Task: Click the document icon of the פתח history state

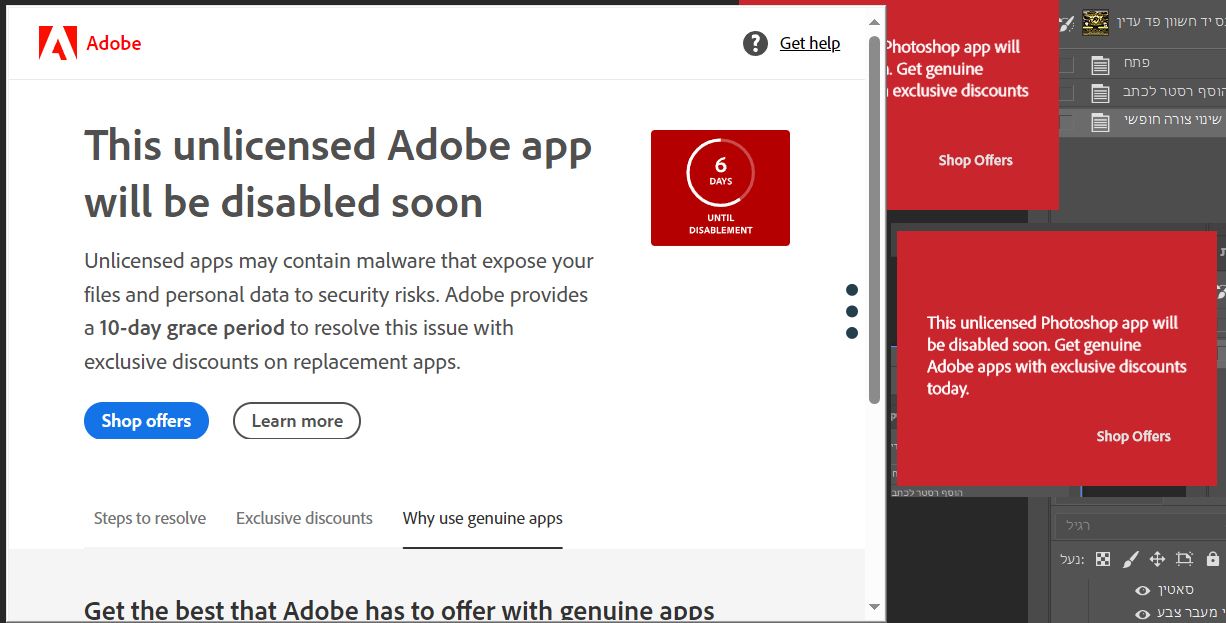Action: pos(1100,65)
